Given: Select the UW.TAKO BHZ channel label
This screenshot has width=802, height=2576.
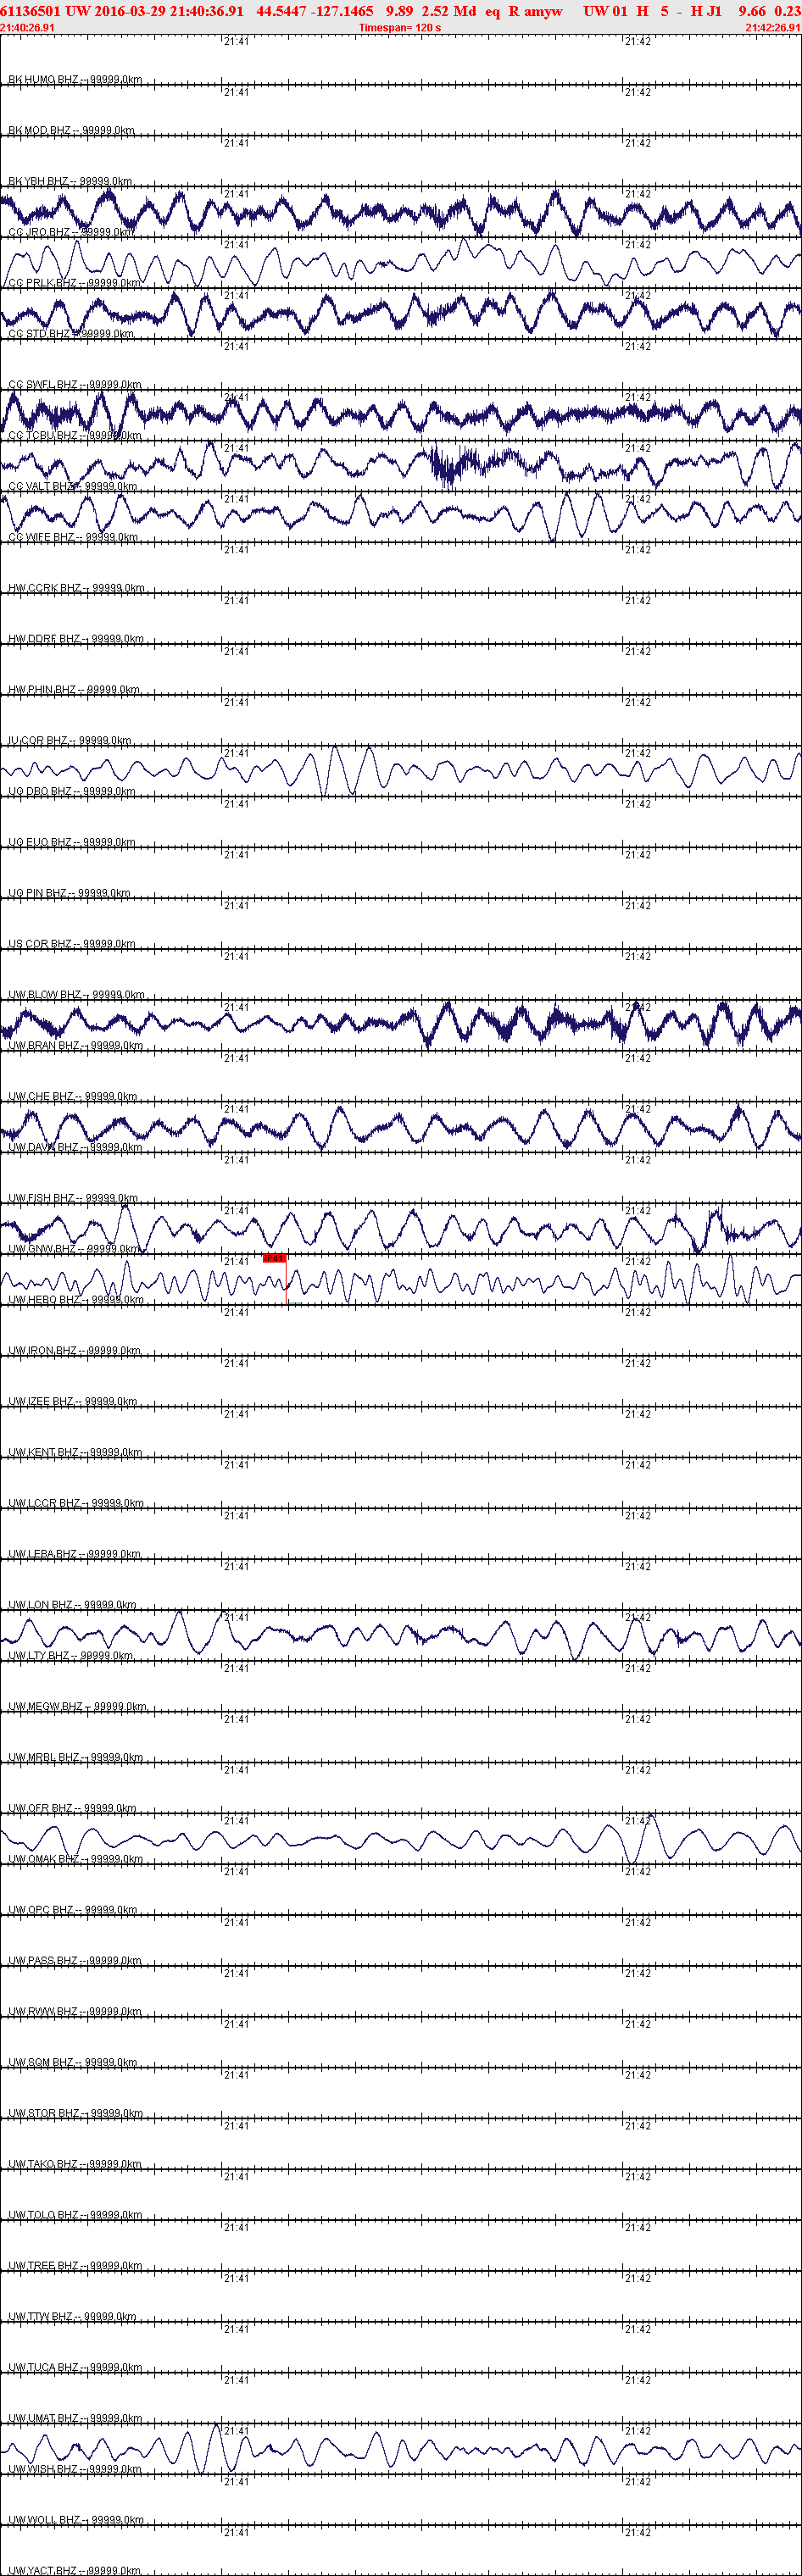Looking at the screenshot, I should [75, 2164].
